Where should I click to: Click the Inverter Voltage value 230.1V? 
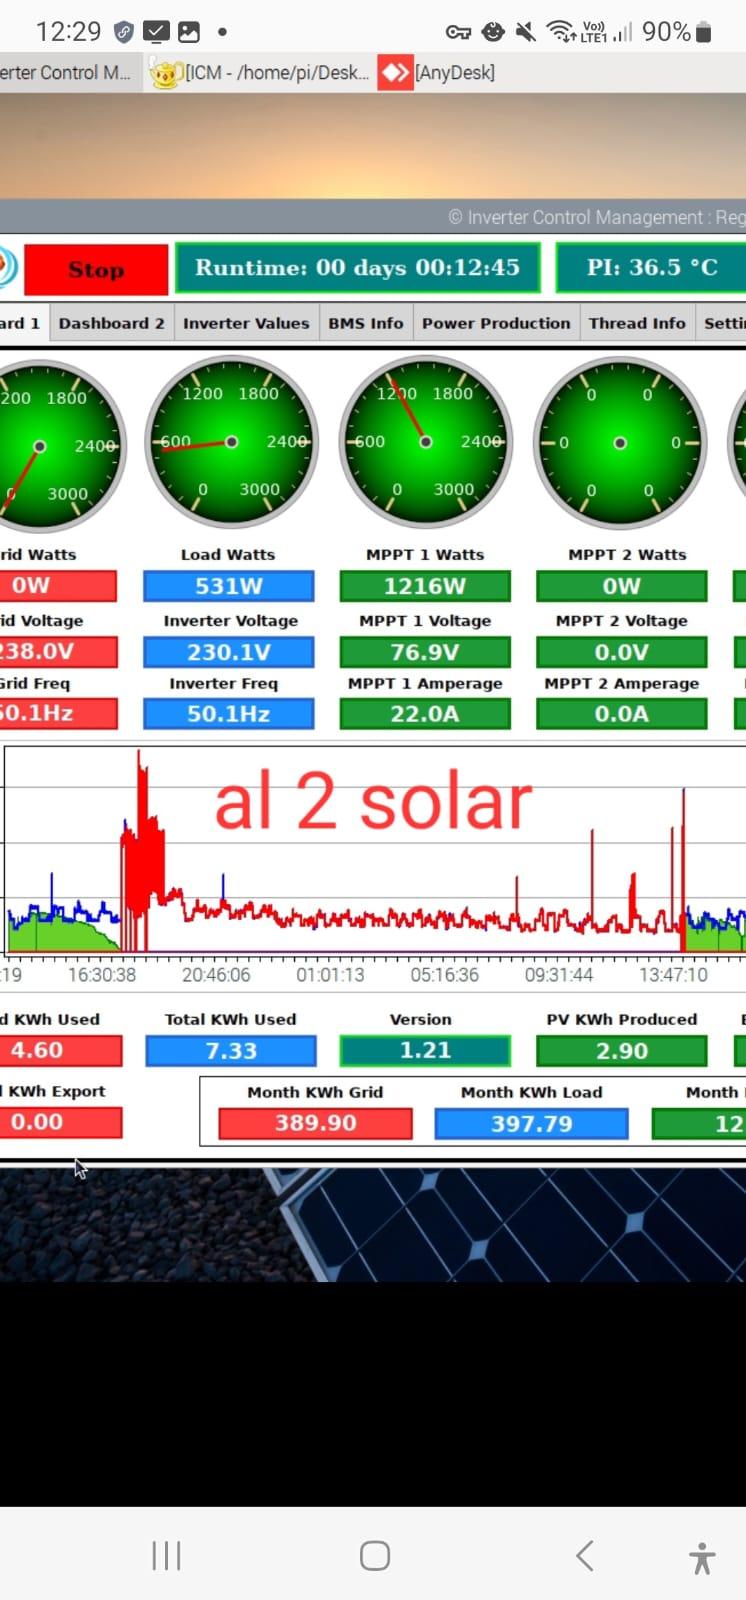[x=229, y=652]
